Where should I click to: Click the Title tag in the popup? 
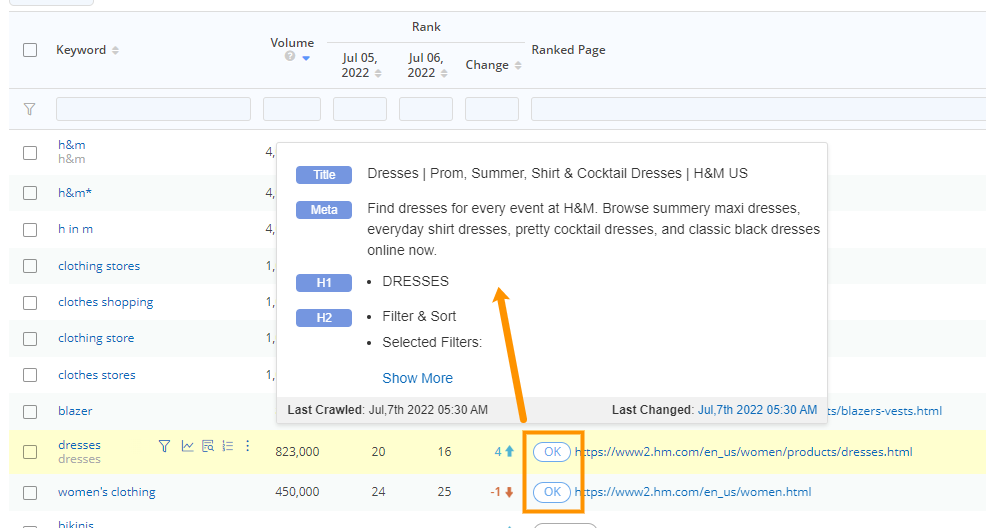324,175
